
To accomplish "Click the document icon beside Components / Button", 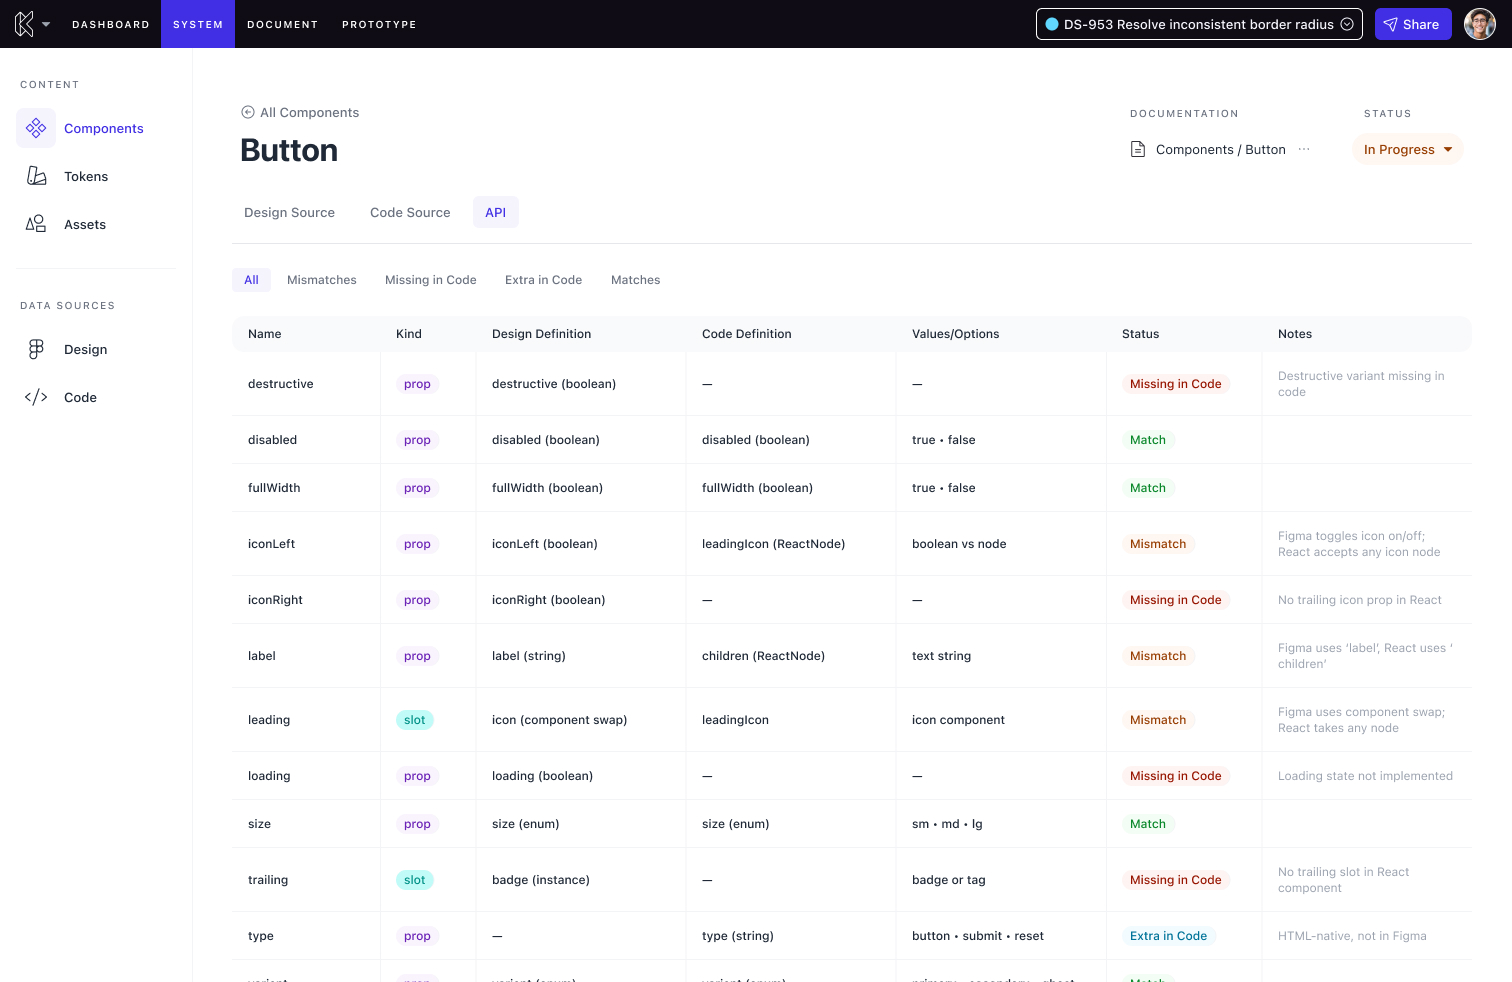I will point(1138,149).
